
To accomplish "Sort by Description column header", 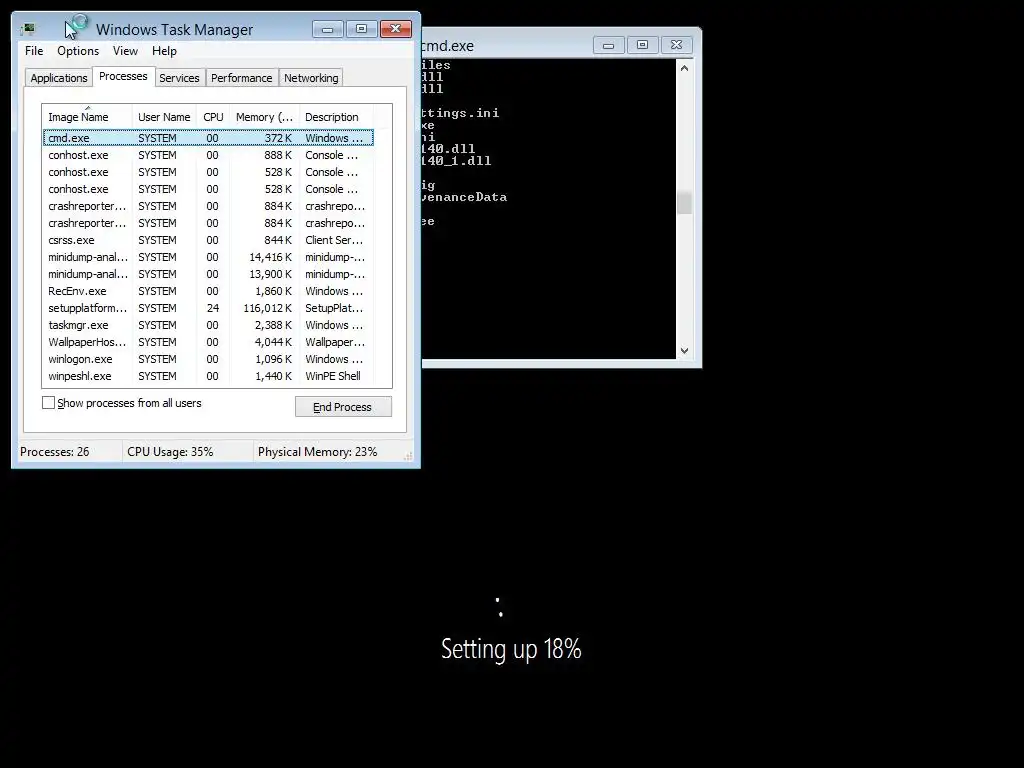I will click(x=336, y=117).
